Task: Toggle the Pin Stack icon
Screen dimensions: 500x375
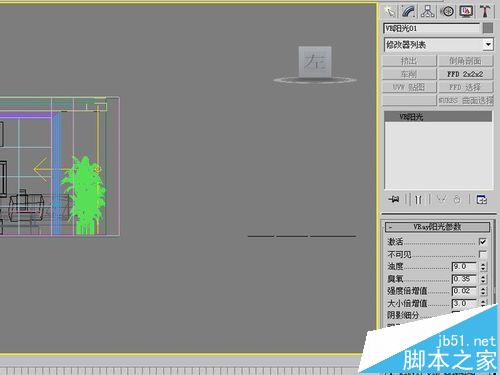Action: point(394,199)
